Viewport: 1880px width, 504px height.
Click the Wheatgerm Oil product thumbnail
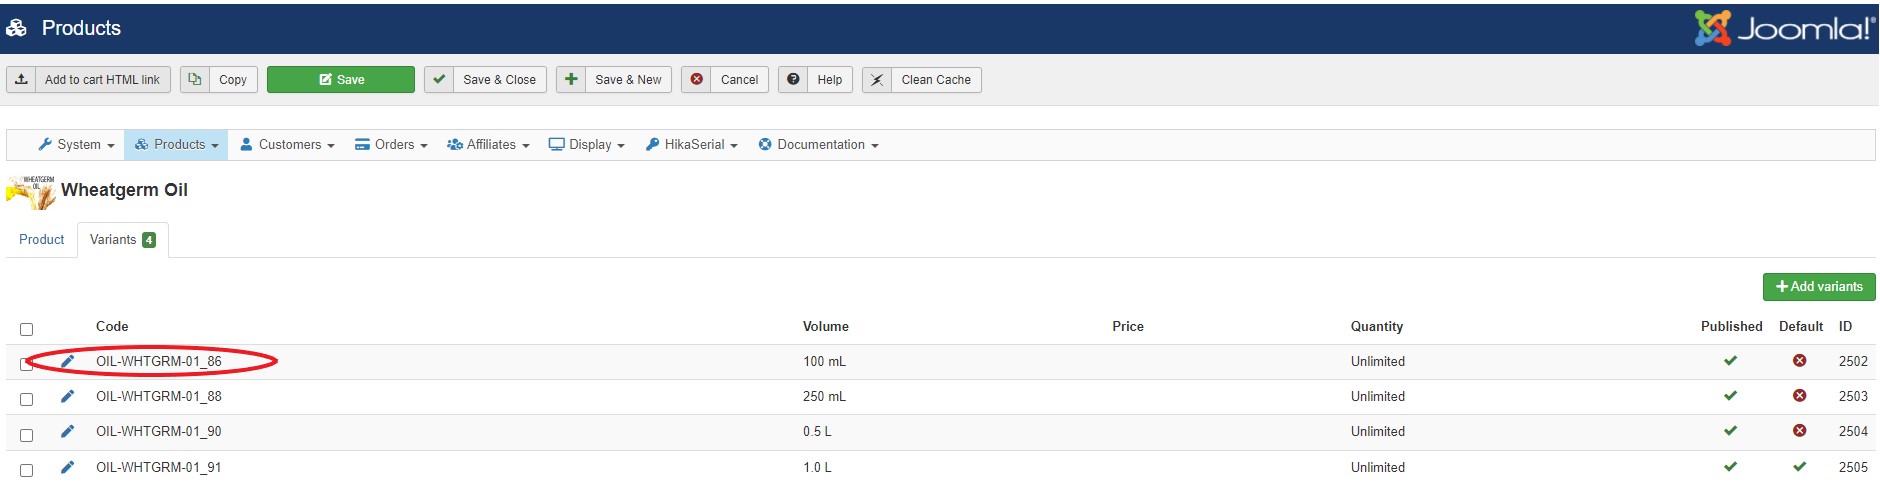coord(31,192)
